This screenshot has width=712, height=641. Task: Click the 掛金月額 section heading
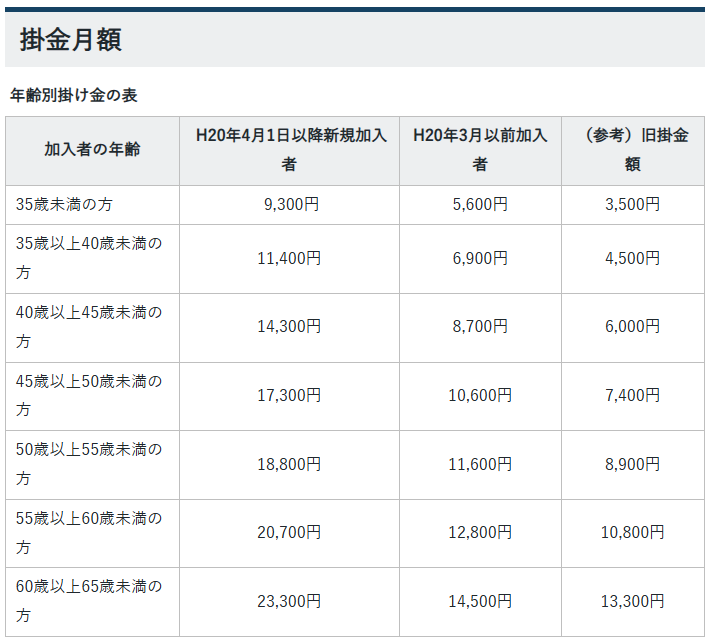71,40
